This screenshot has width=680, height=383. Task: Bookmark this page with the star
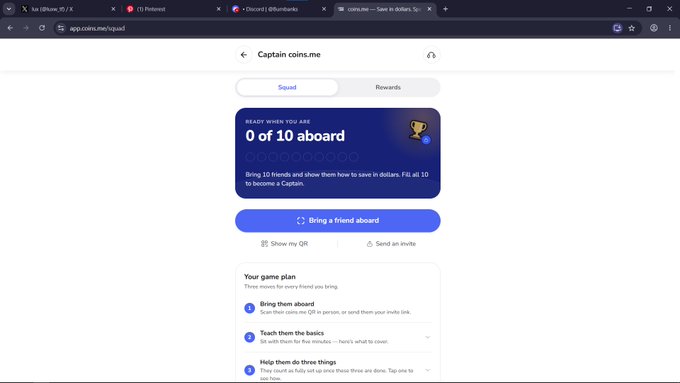click(631, 28)
